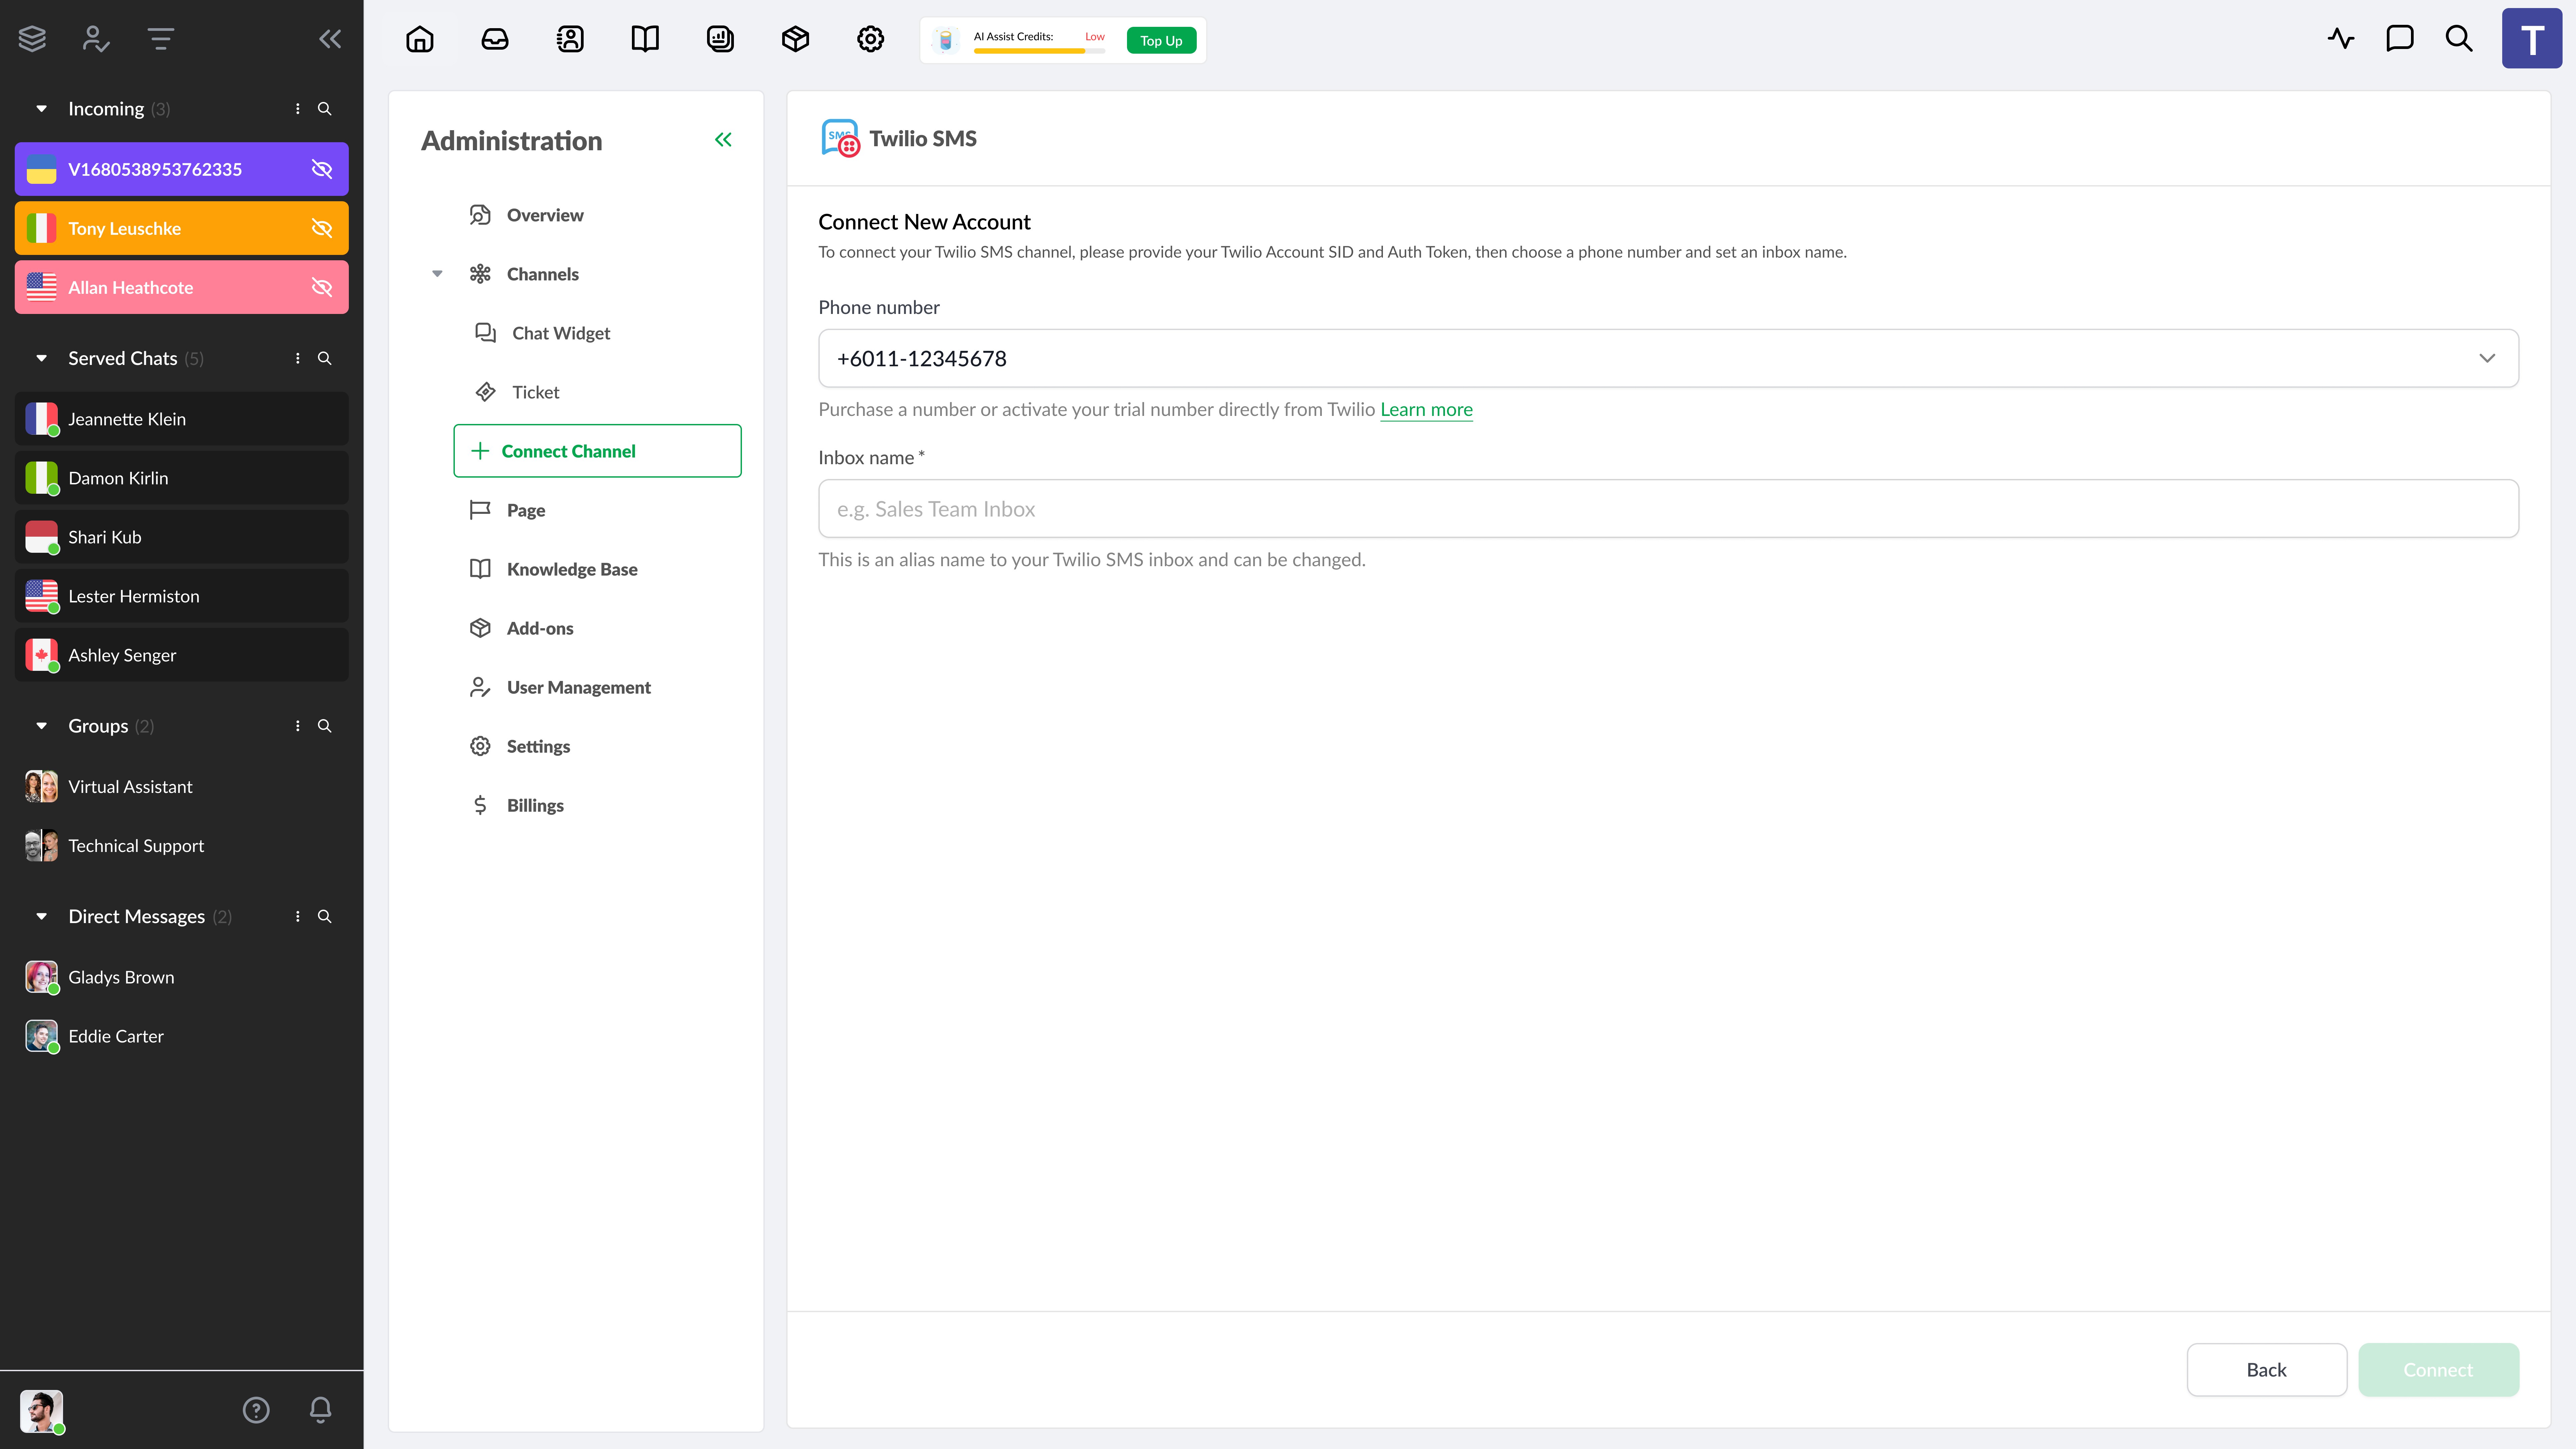
Task: Collapse the Served Chats section
Action: pyautogui.click(x=41, y=358)
